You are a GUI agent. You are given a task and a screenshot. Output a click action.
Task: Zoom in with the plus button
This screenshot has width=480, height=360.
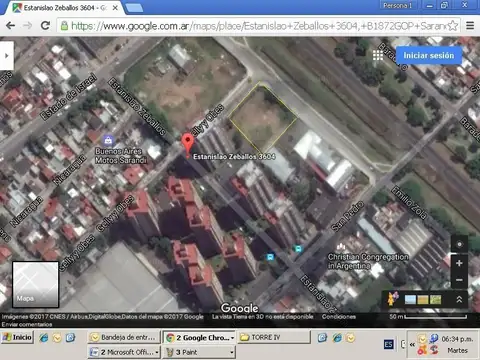459,263
